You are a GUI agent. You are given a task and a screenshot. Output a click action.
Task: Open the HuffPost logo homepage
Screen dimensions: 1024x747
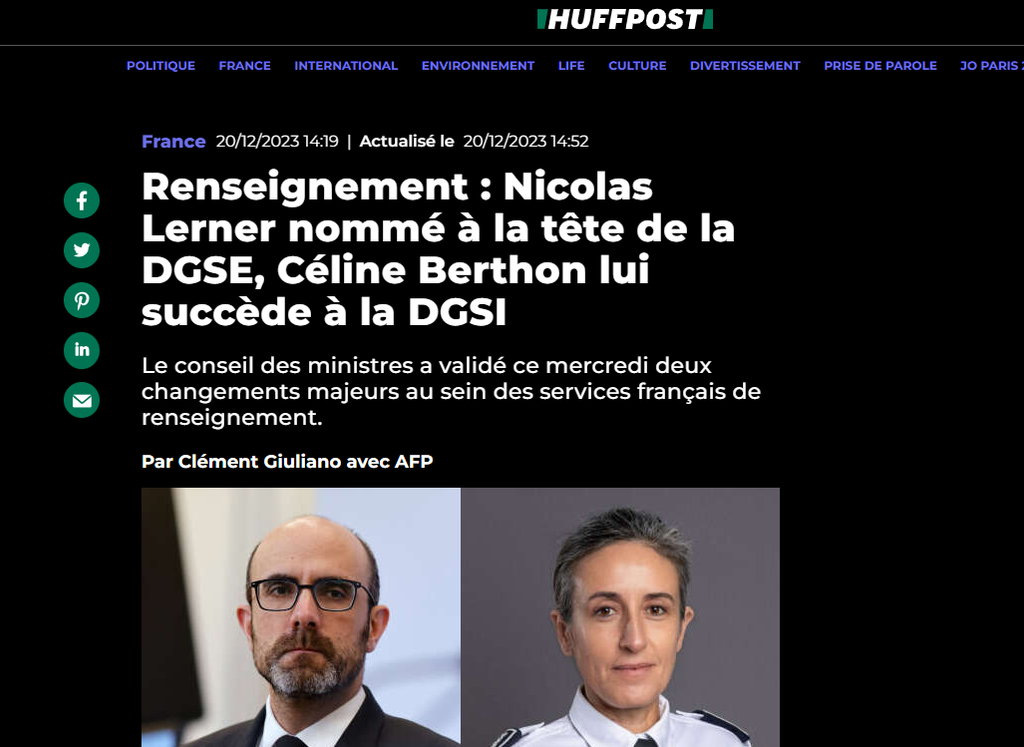point(625,20)
